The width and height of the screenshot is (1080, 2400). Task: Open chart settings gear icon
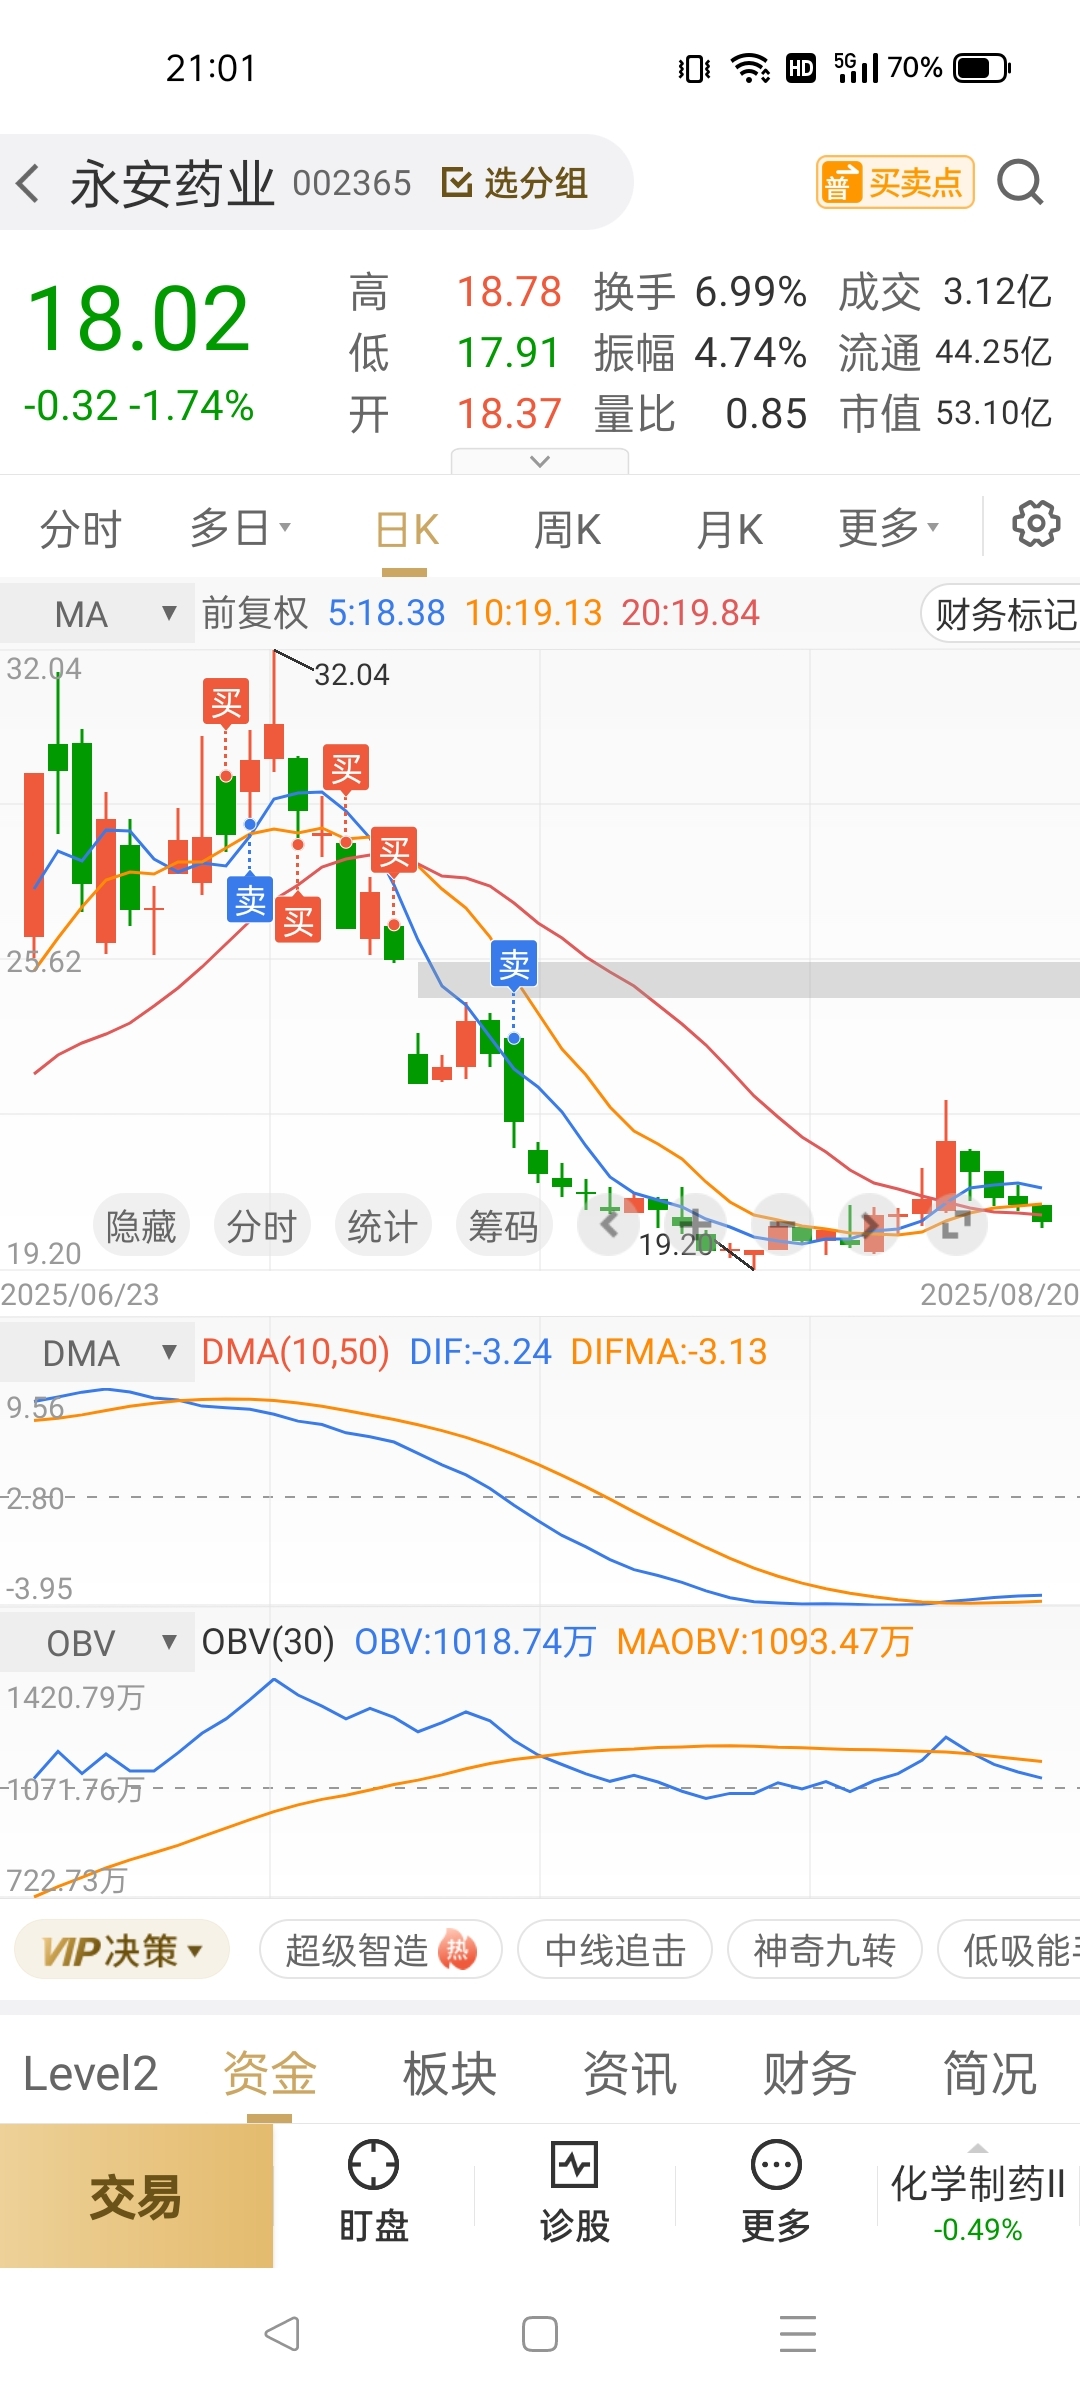(1036, 523)
